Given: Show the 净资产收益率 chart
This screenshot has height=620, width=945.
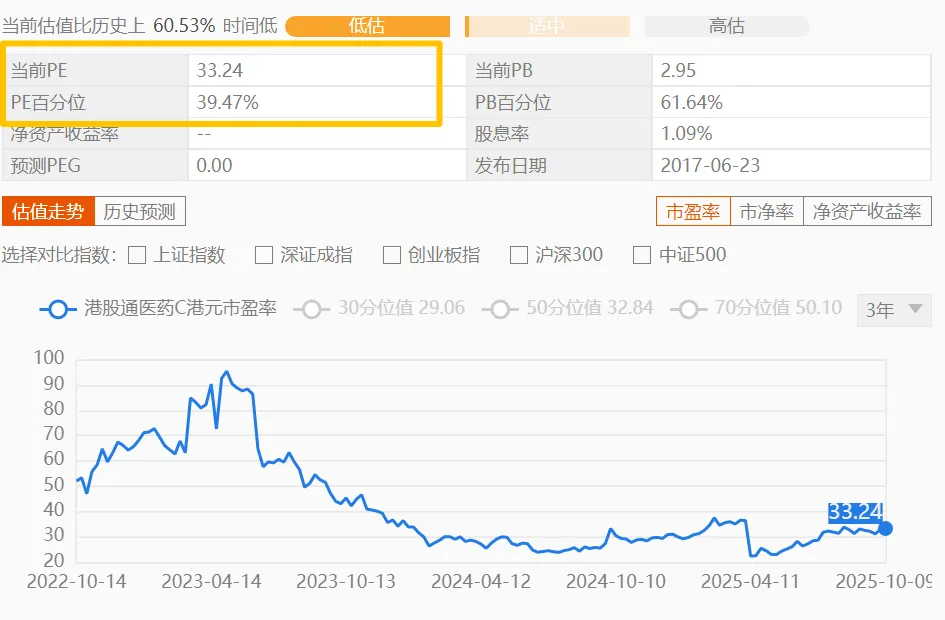Looking at the screenshot, I should [867, 211].
